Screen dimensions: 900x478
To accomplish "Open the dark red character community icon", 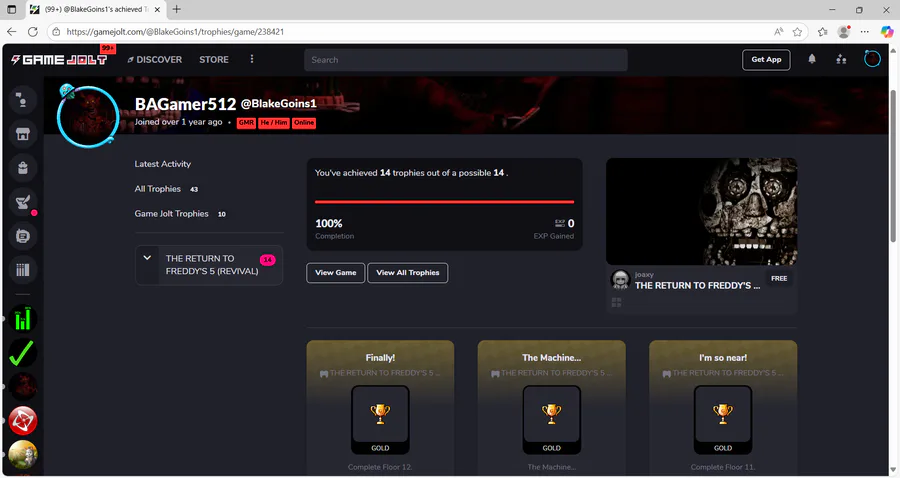I will tap(22, 387).
